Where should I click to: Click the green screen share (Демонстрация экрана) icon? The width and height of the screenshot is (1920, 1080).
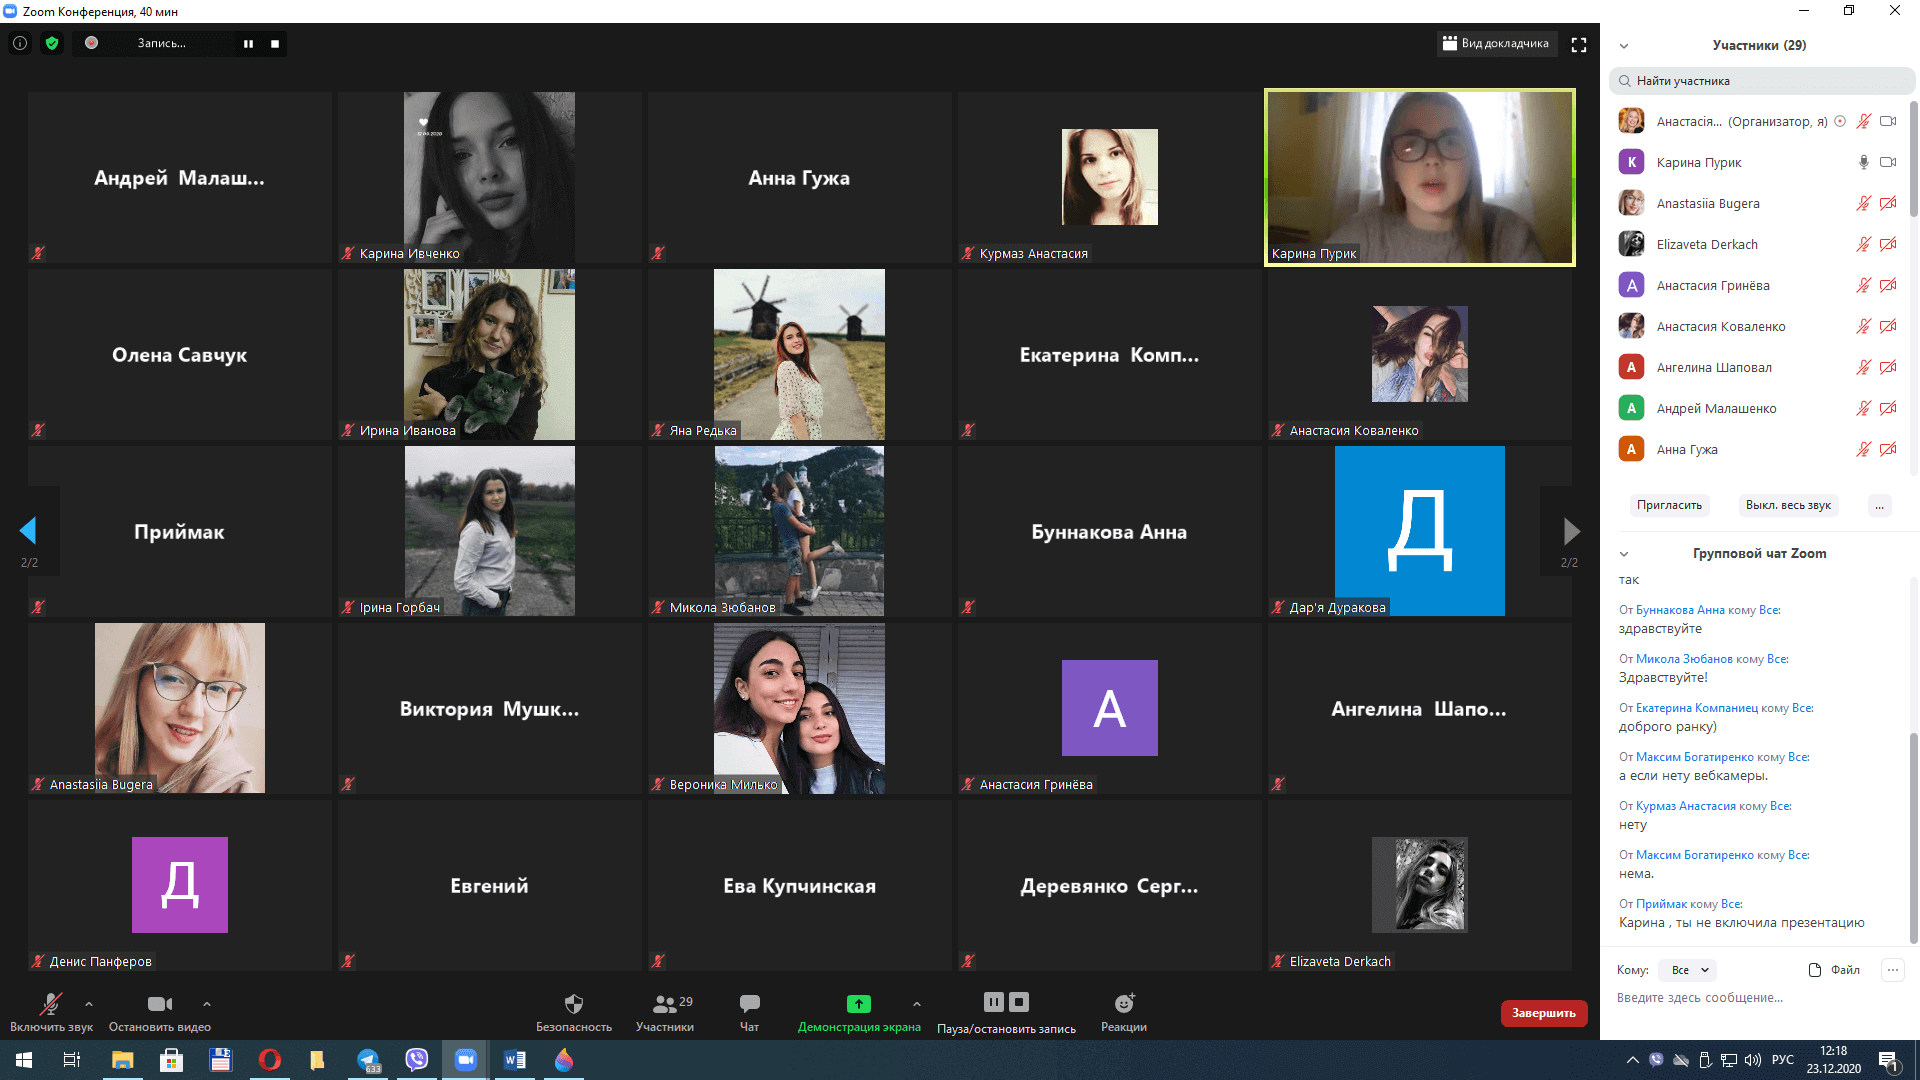pyautogui.click(x=858, y=1003)
